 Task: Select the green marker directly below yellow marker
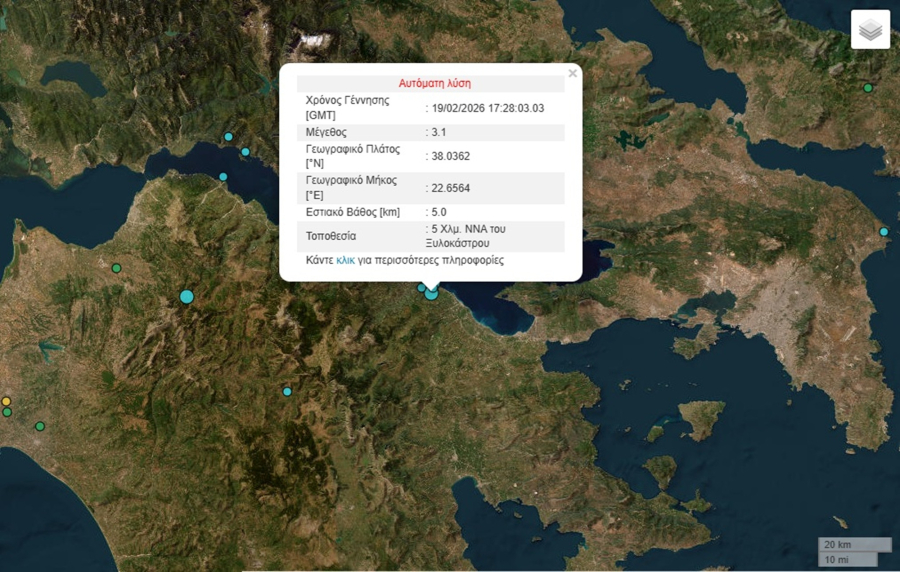click(7, 412)
